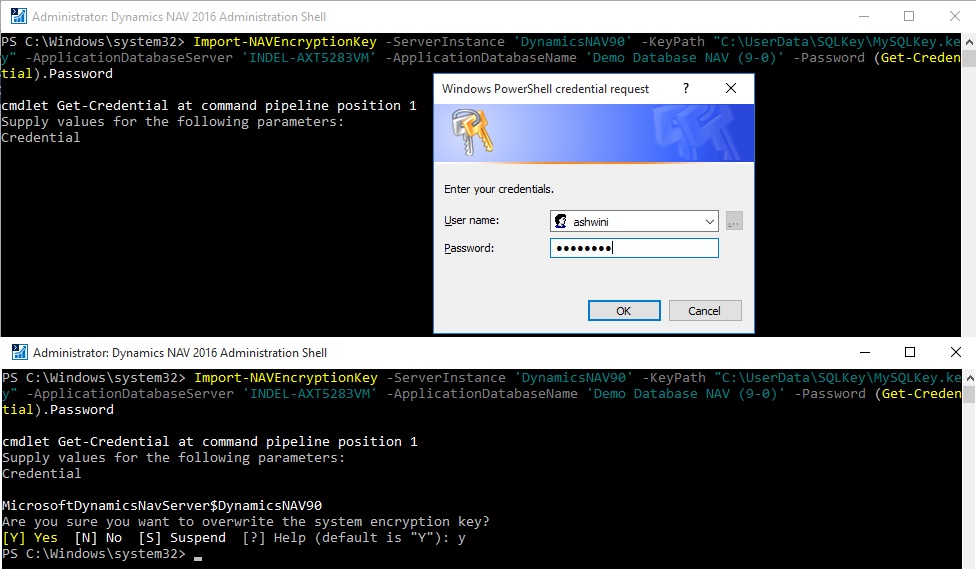Maximize the top Administration Shell window
Screen dimensions: 976x569
click(909, 16)
